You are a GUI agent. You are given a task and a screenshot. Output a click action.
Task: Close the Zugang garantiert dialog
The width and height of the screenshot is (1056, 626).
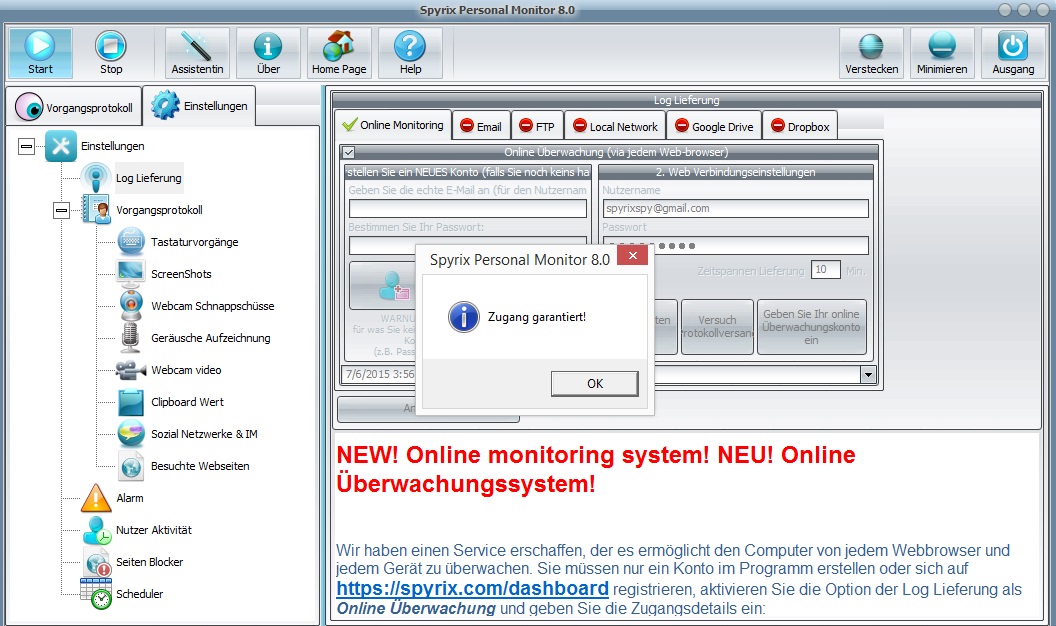[x=632, y=256]
